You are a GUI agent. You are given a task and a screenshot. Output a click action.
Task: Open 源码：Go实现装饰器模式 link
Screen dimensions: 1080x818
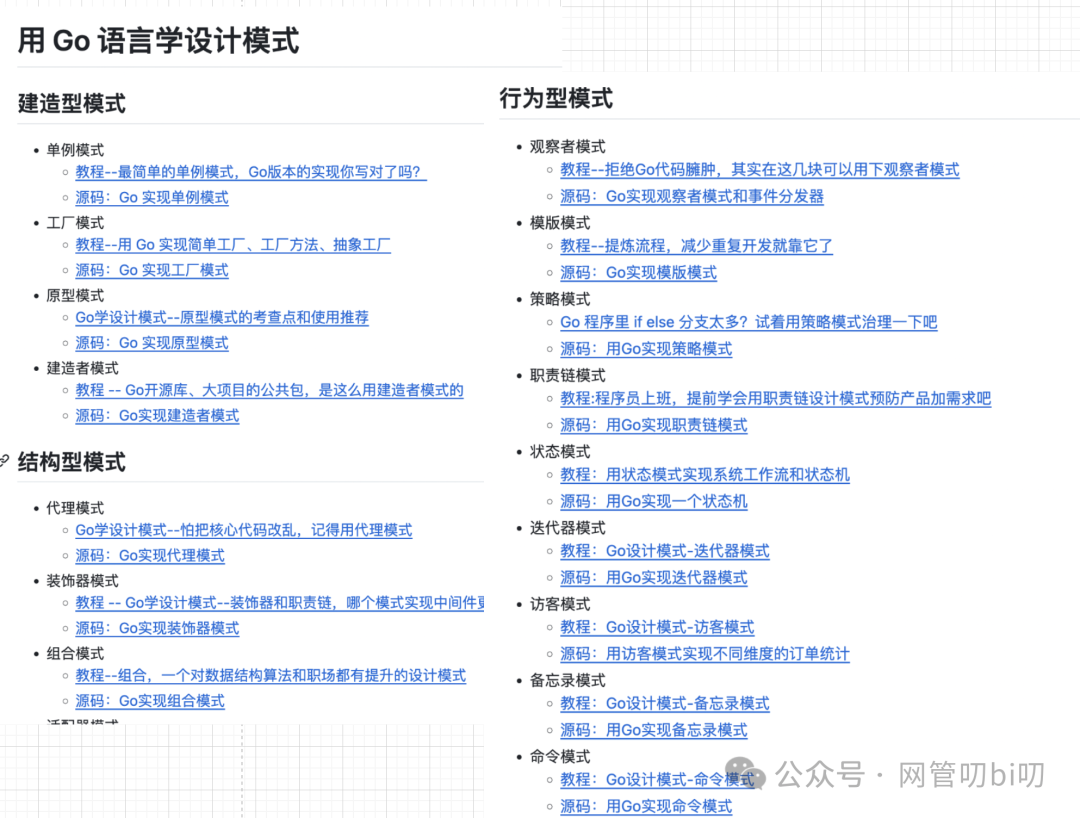coord(157,629)
